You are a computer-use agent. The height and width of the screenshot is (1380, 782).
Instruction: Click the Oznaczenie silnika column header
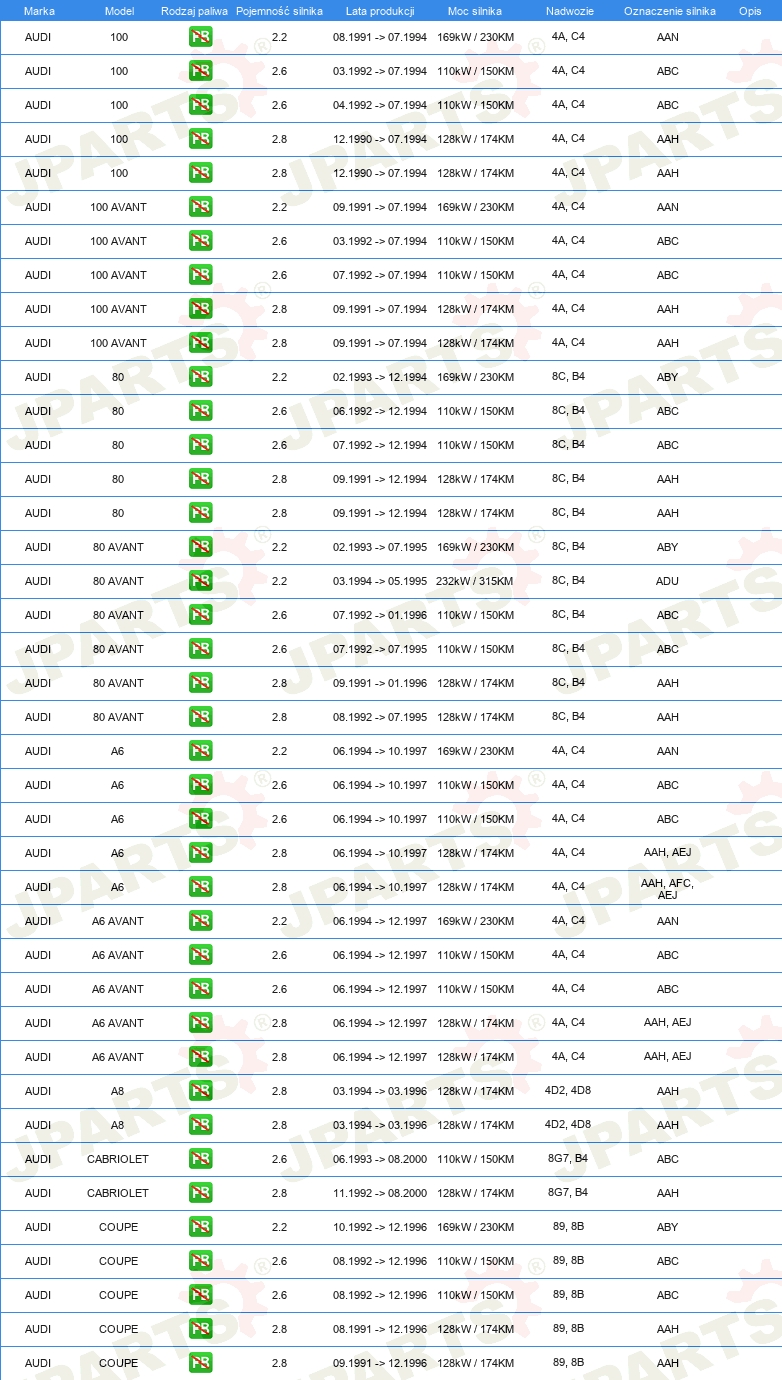669,11
